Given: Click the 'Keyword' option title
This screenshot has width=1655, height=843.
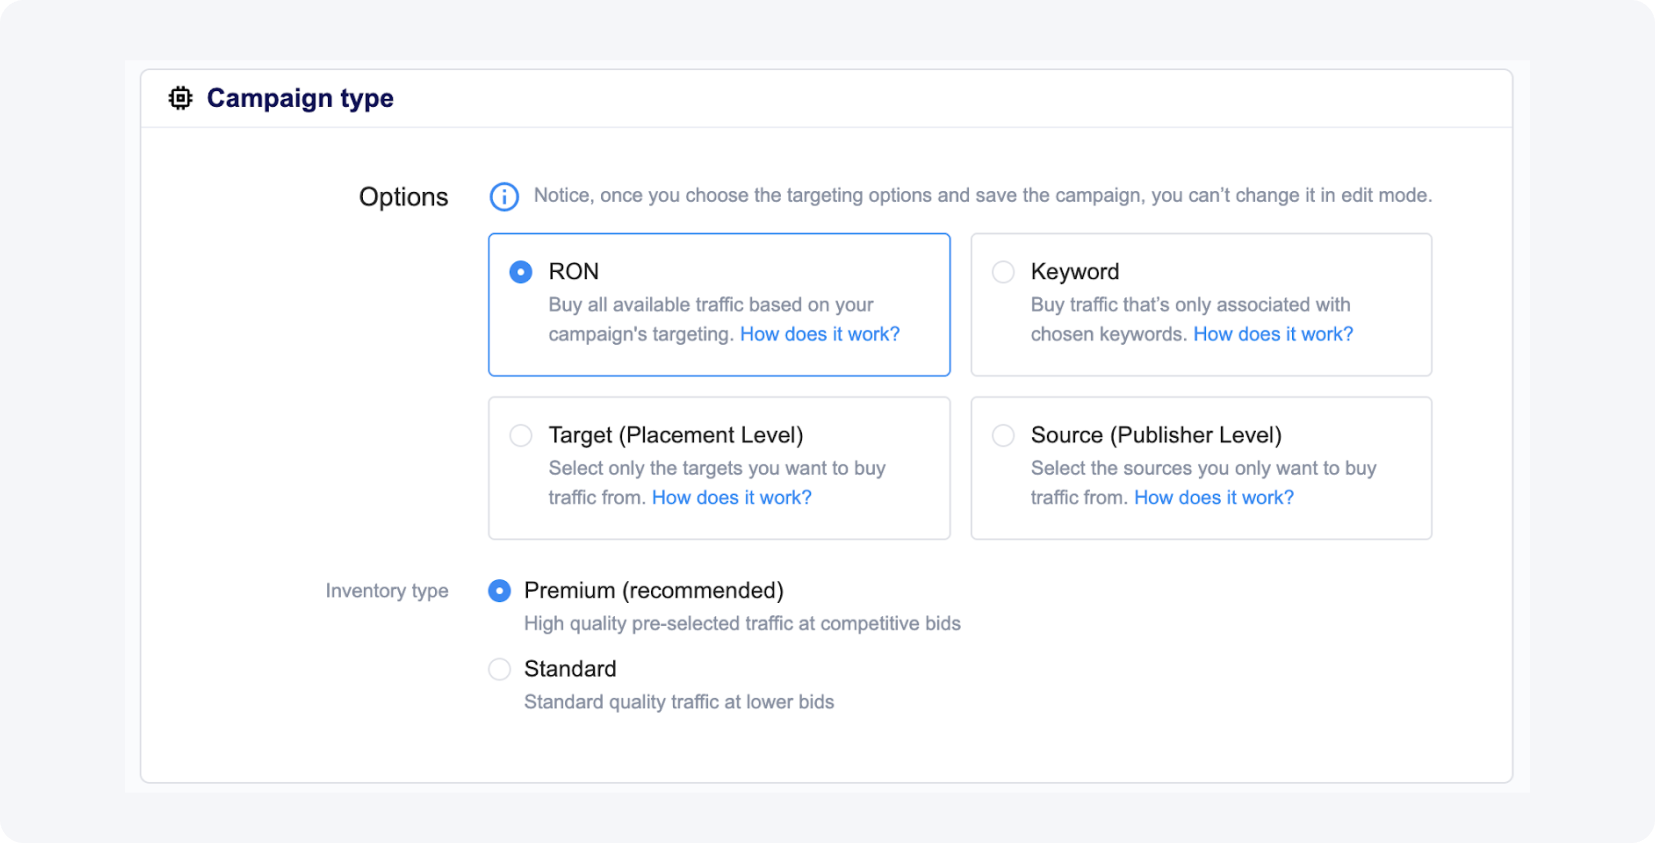Looking at the screenshot, I should (x=1075, y=272).
